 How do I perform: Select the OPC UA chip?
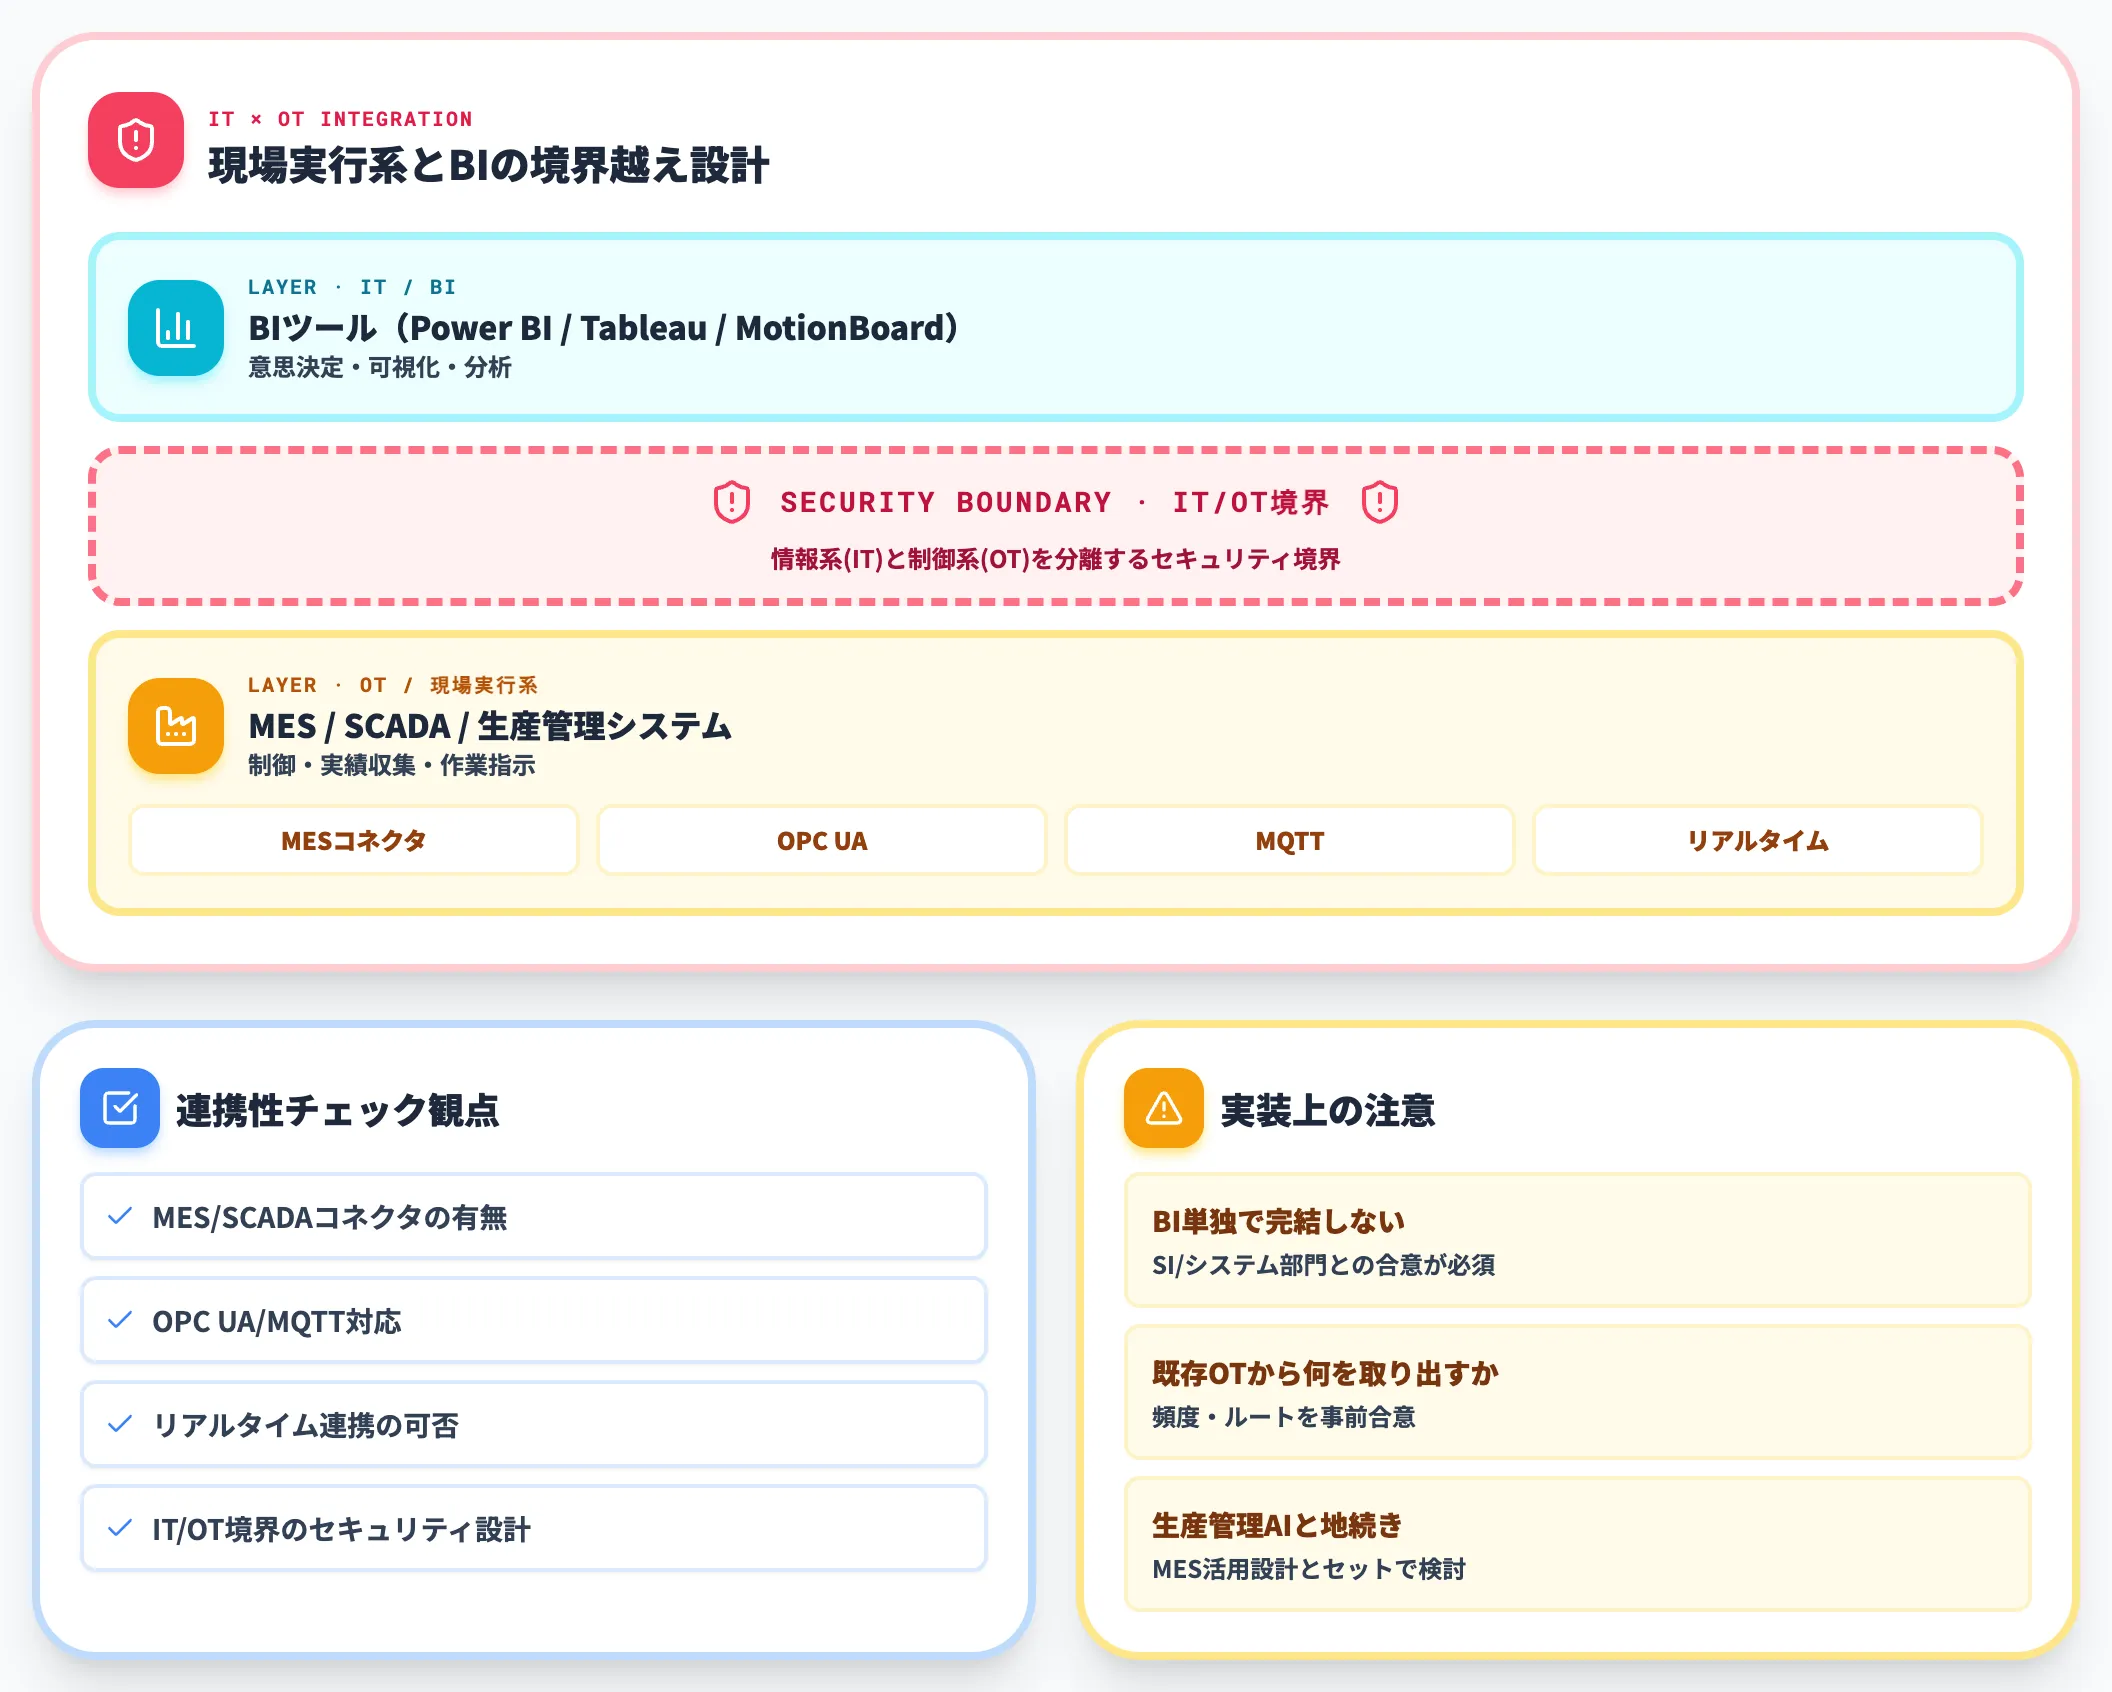822,841
